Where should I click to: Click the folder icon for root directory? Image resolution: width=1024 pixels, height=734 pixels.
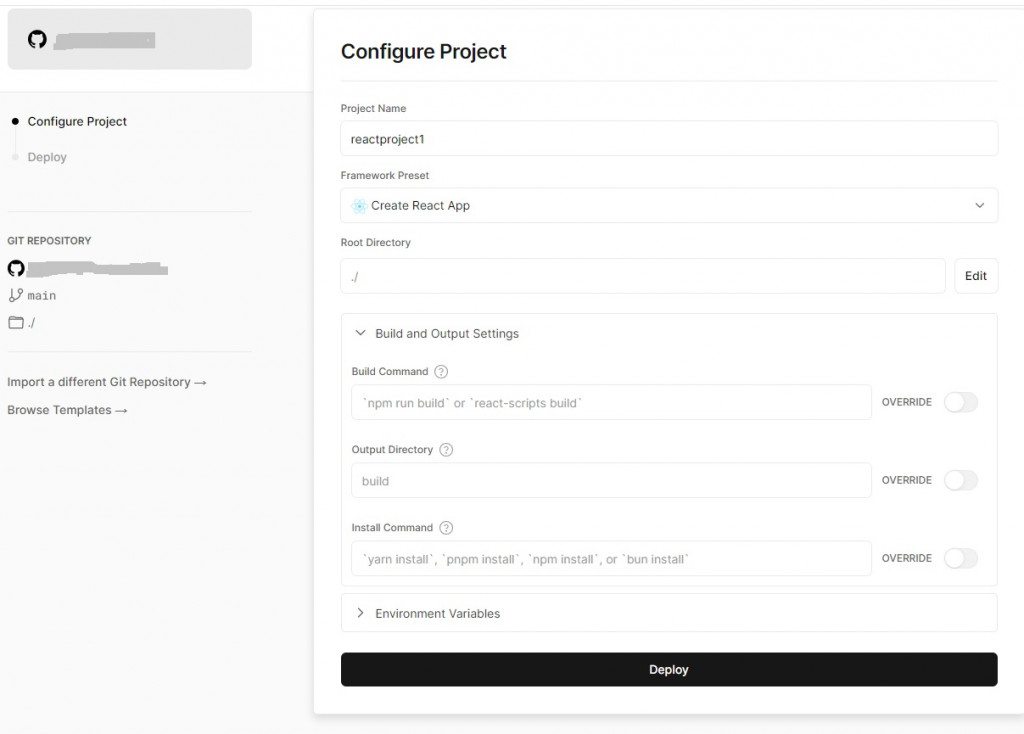[15, 322]
